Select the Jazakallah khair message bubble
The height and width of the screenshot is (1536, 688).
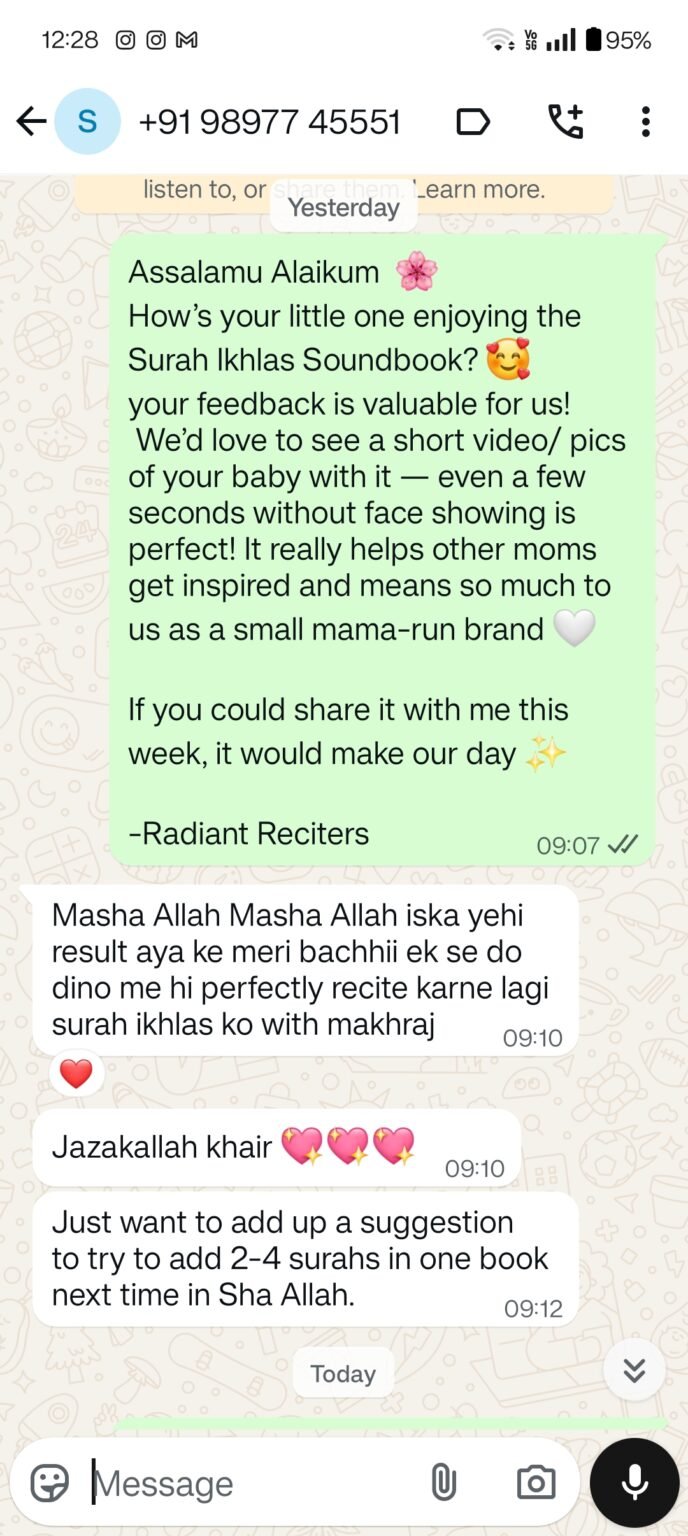click(x=277, y=1147)
